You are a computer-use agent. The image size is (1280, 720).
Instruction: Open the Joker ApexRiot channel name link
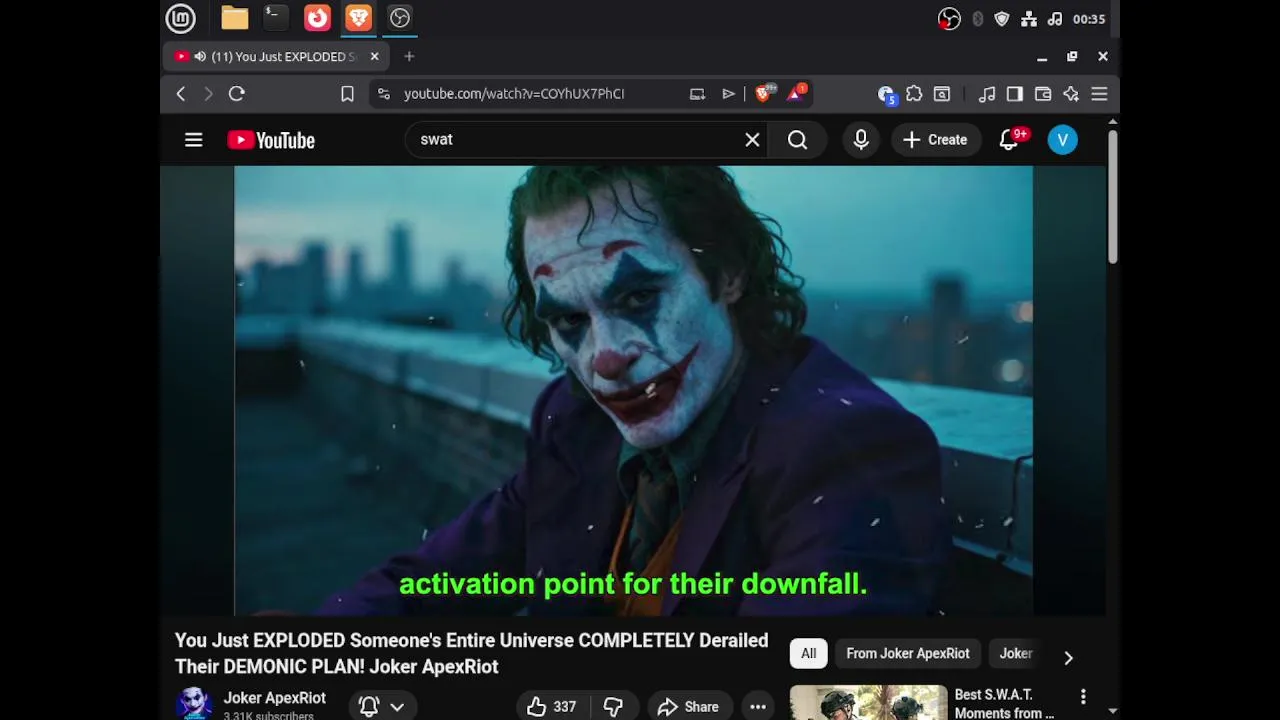(x=275, y=698)
